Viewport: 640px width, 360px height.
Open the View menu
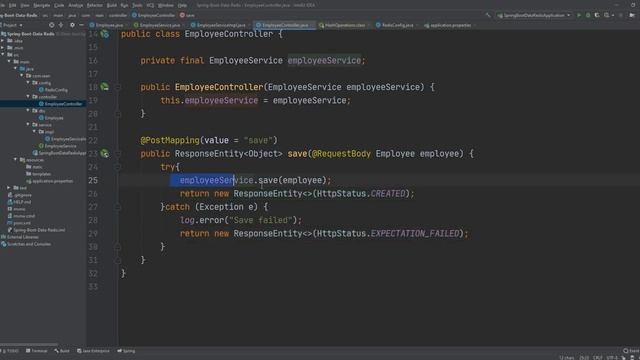[x=25, y=5]
